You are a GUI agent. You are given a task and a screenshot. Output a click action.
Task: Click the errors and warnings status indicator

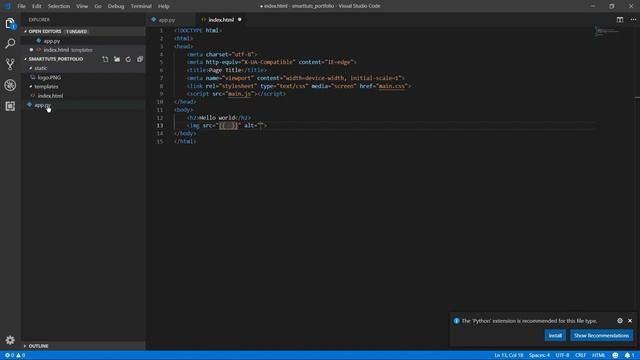click(15, 355)
